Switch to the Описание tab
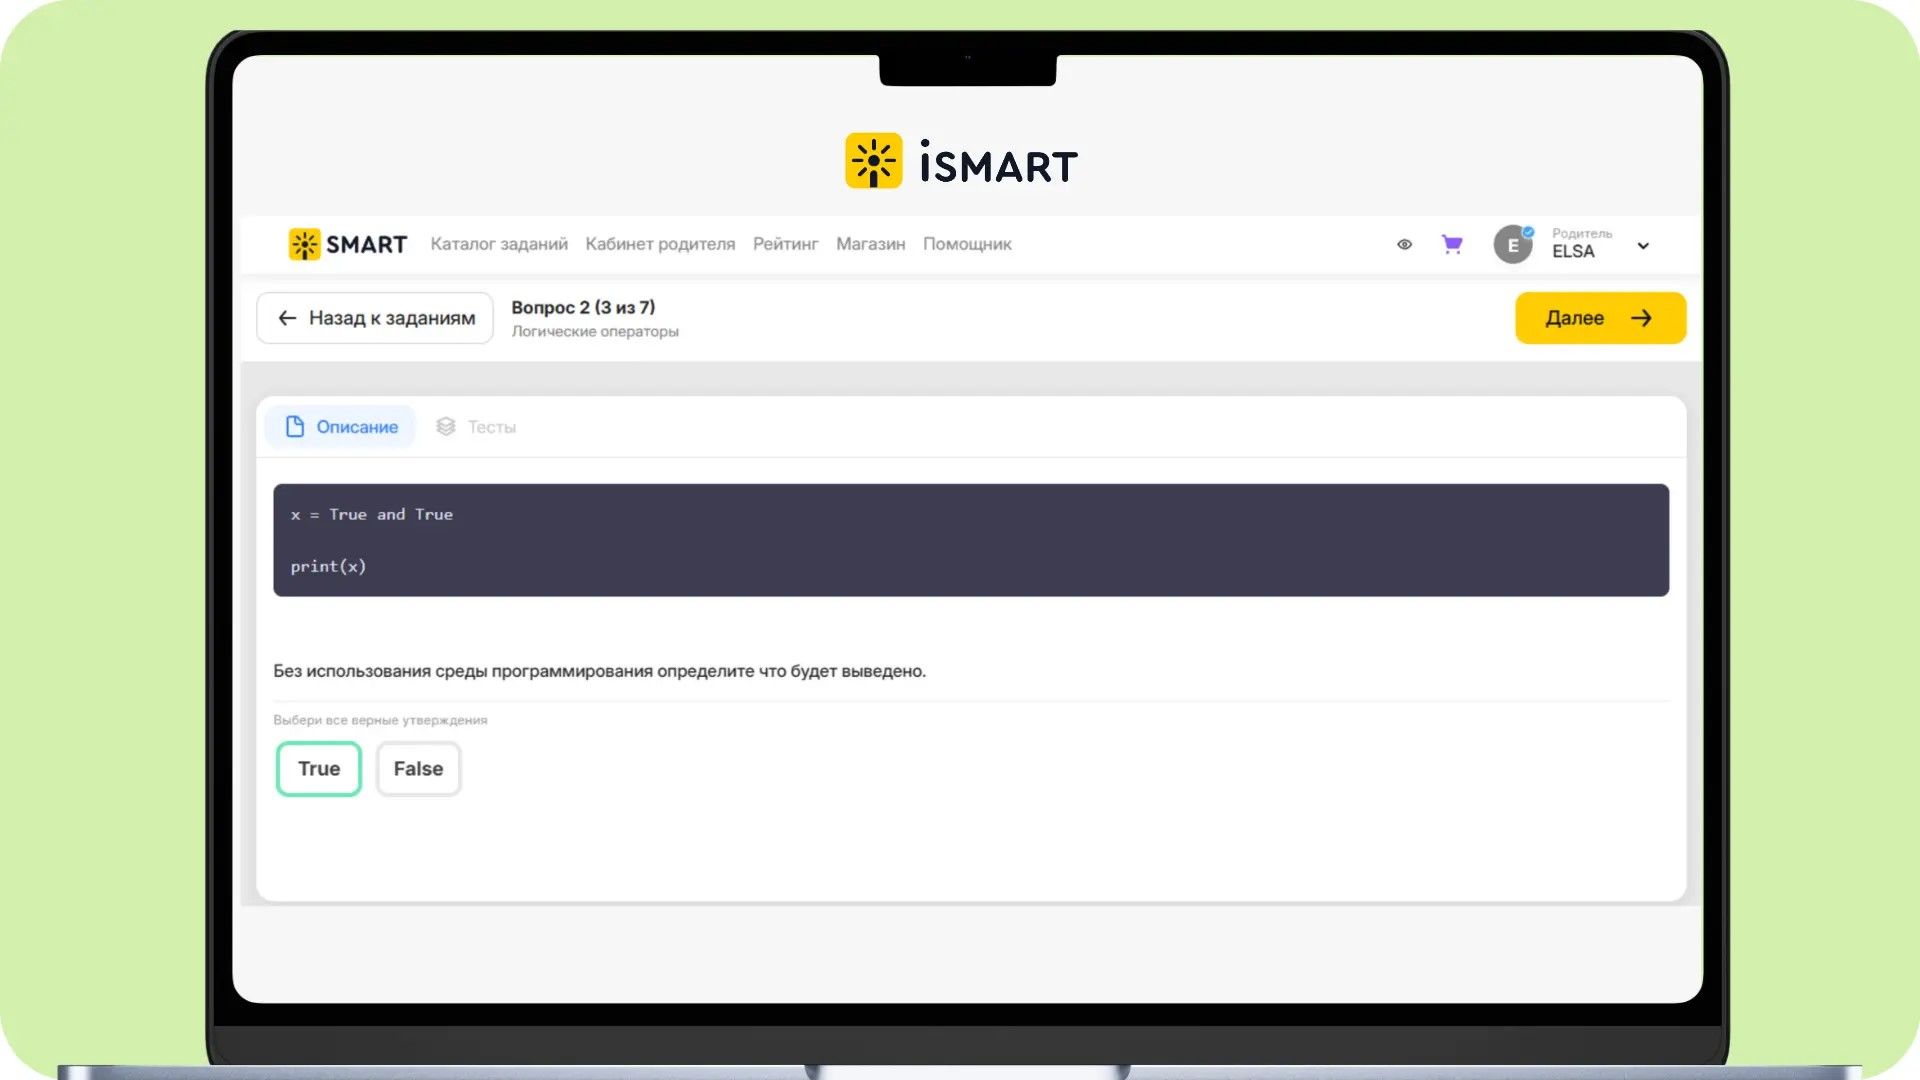The width and height of the screenshot is (1920, 1080). (340, 427)
